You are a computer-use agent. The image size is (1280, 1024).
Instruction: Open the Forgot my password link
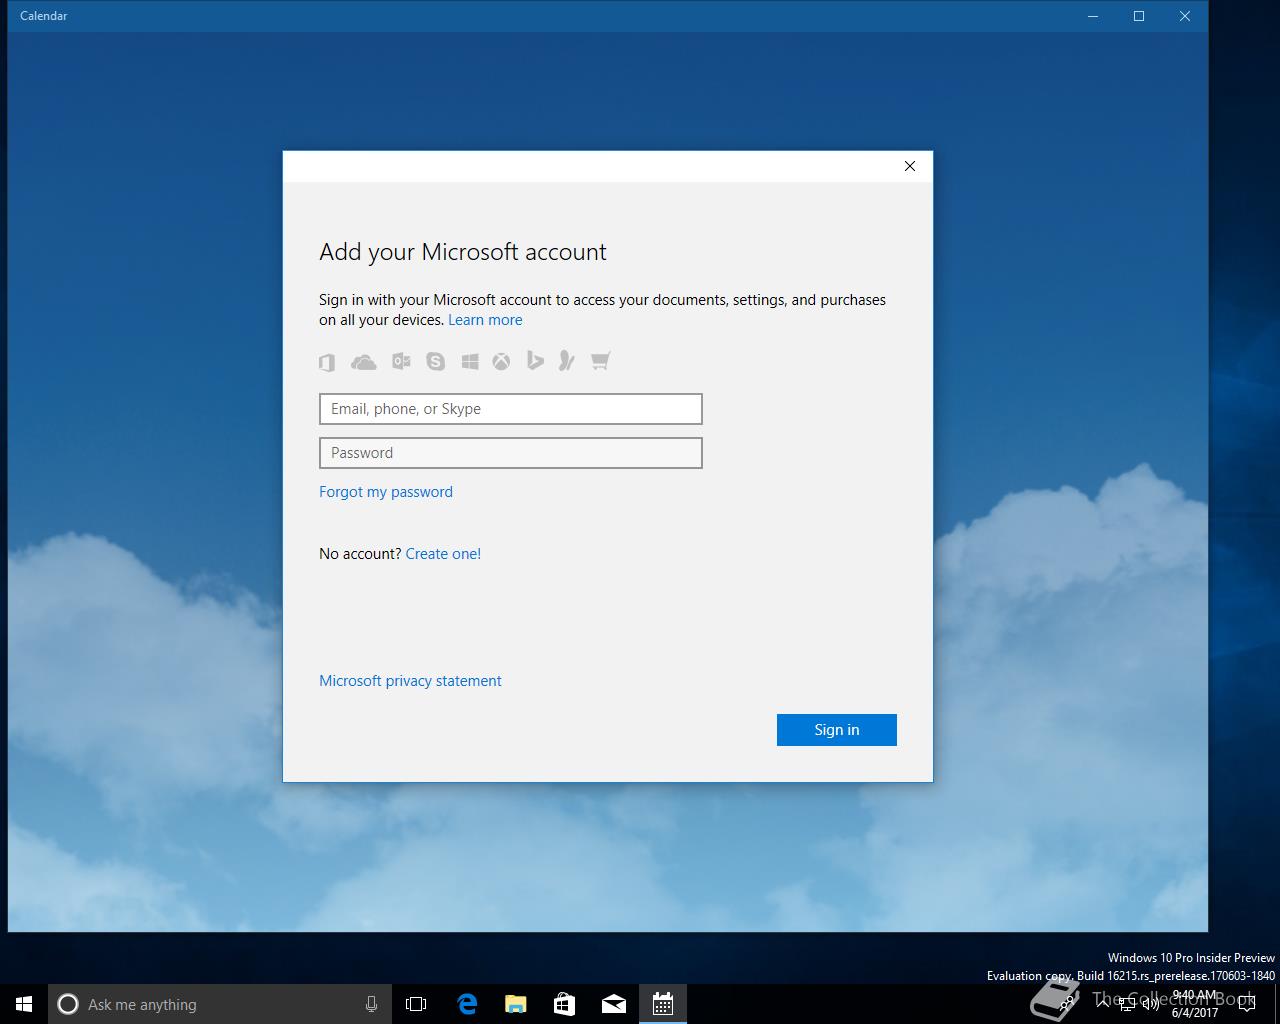tap(386, 492)
